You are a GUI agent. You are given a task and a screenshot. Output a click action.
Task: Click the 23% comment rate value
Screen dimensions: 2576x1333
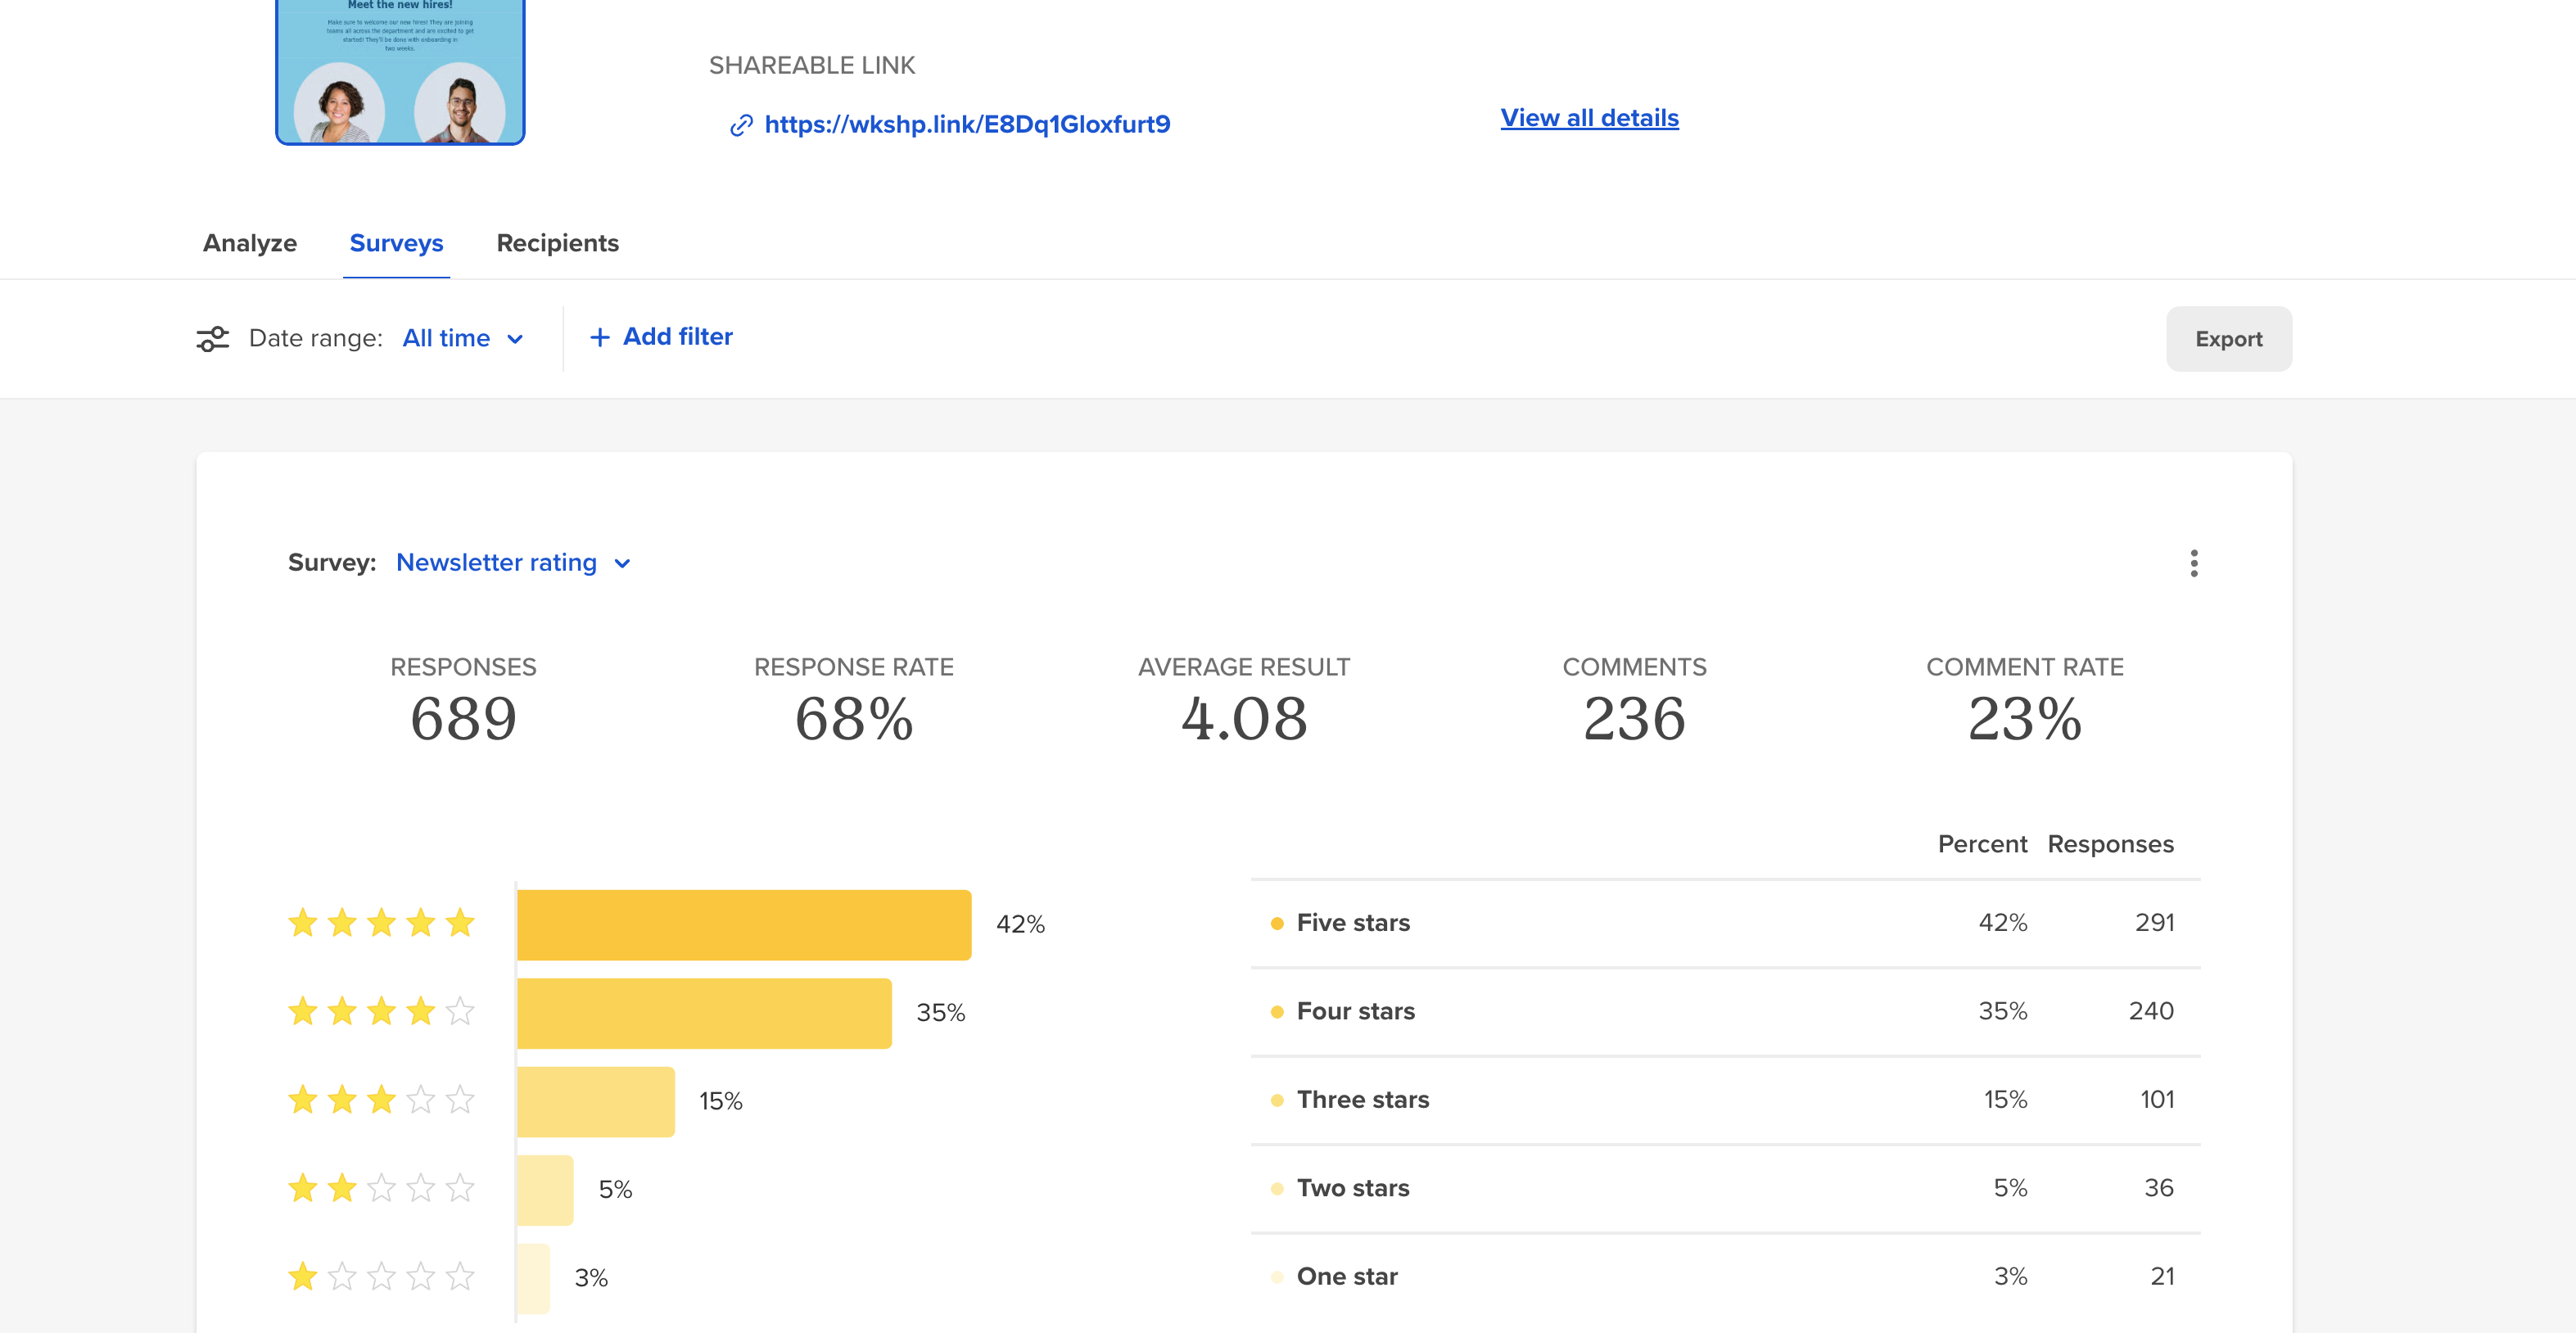coord(2025,719)
